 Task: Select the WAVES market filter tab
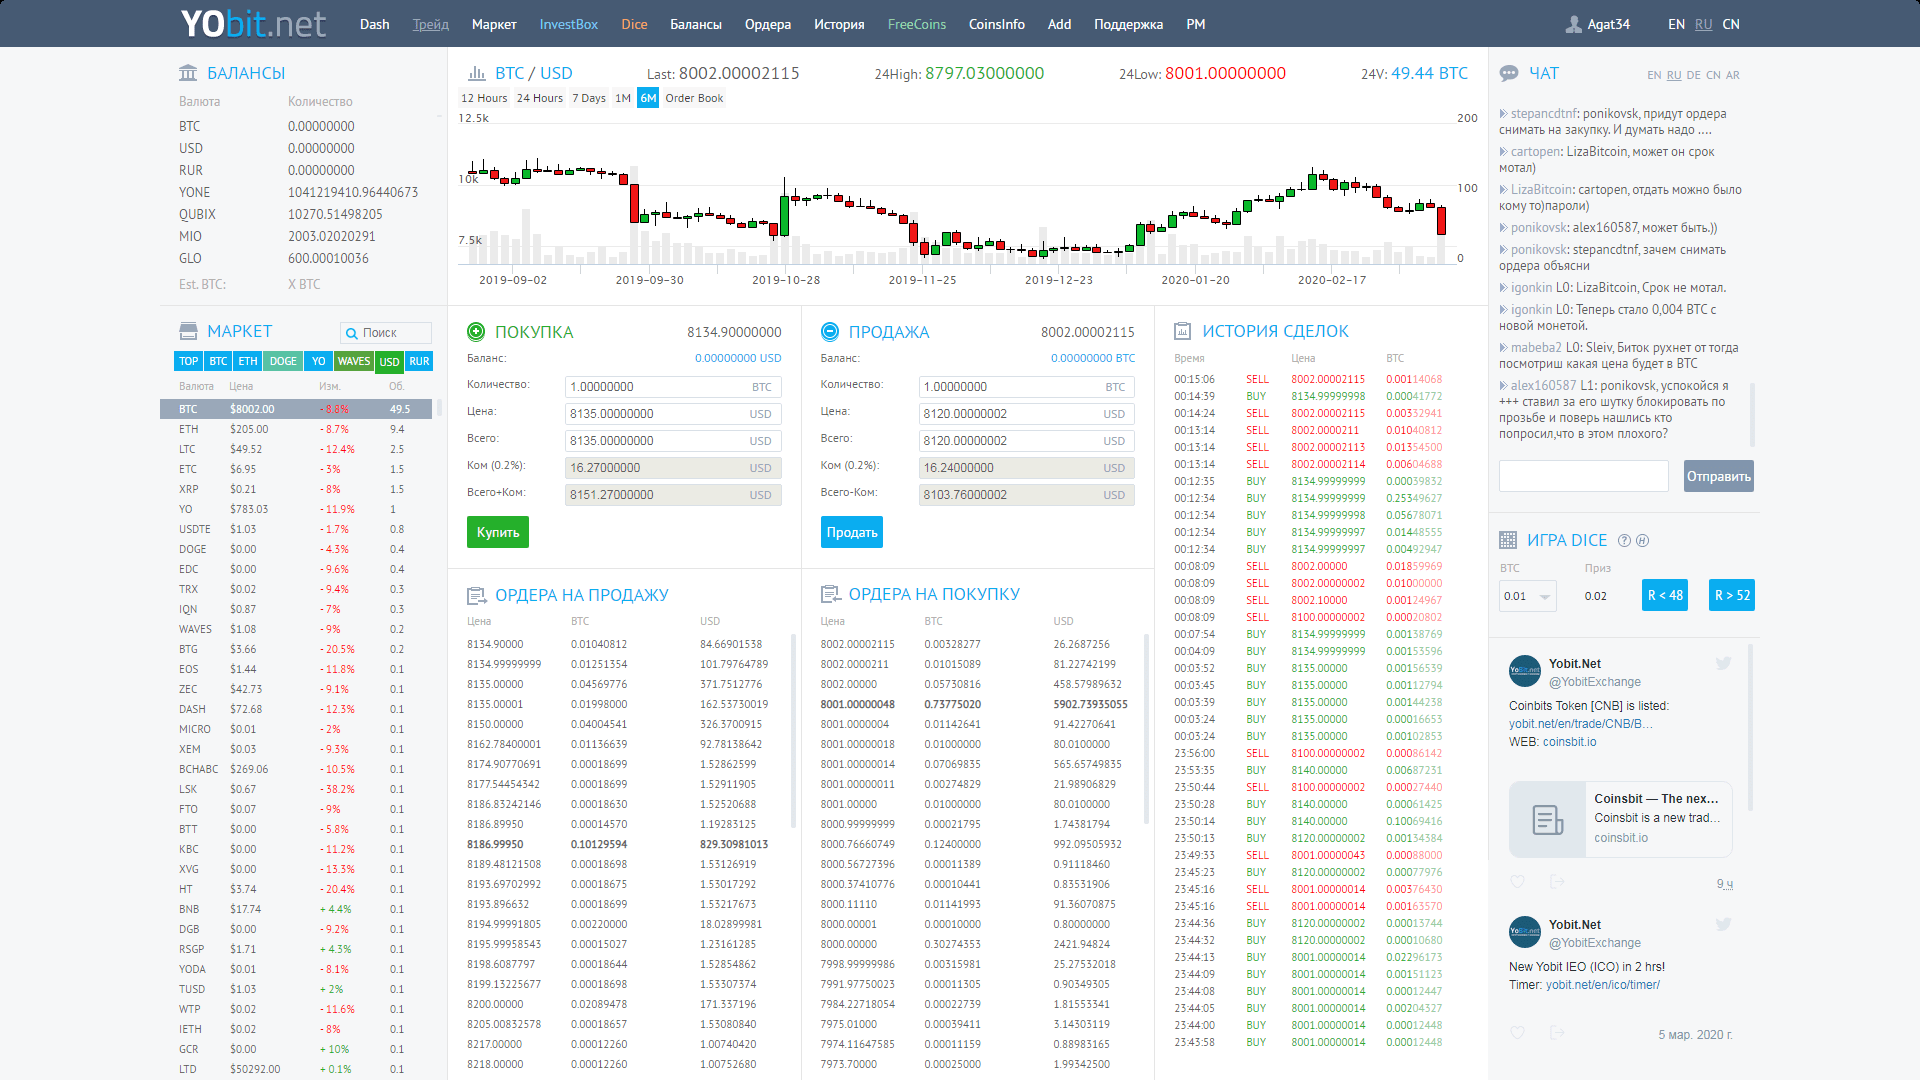tap(353, 361)
